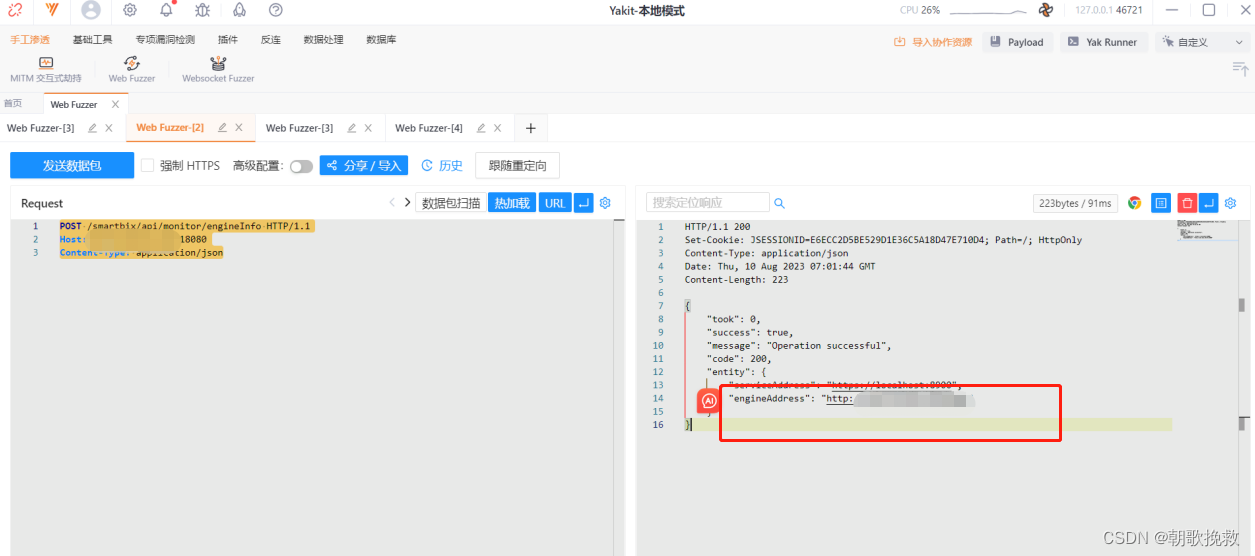
Task: Rename the Web Fuzzer-[2] tab with pencil
Action: click(x=223, y=128)
